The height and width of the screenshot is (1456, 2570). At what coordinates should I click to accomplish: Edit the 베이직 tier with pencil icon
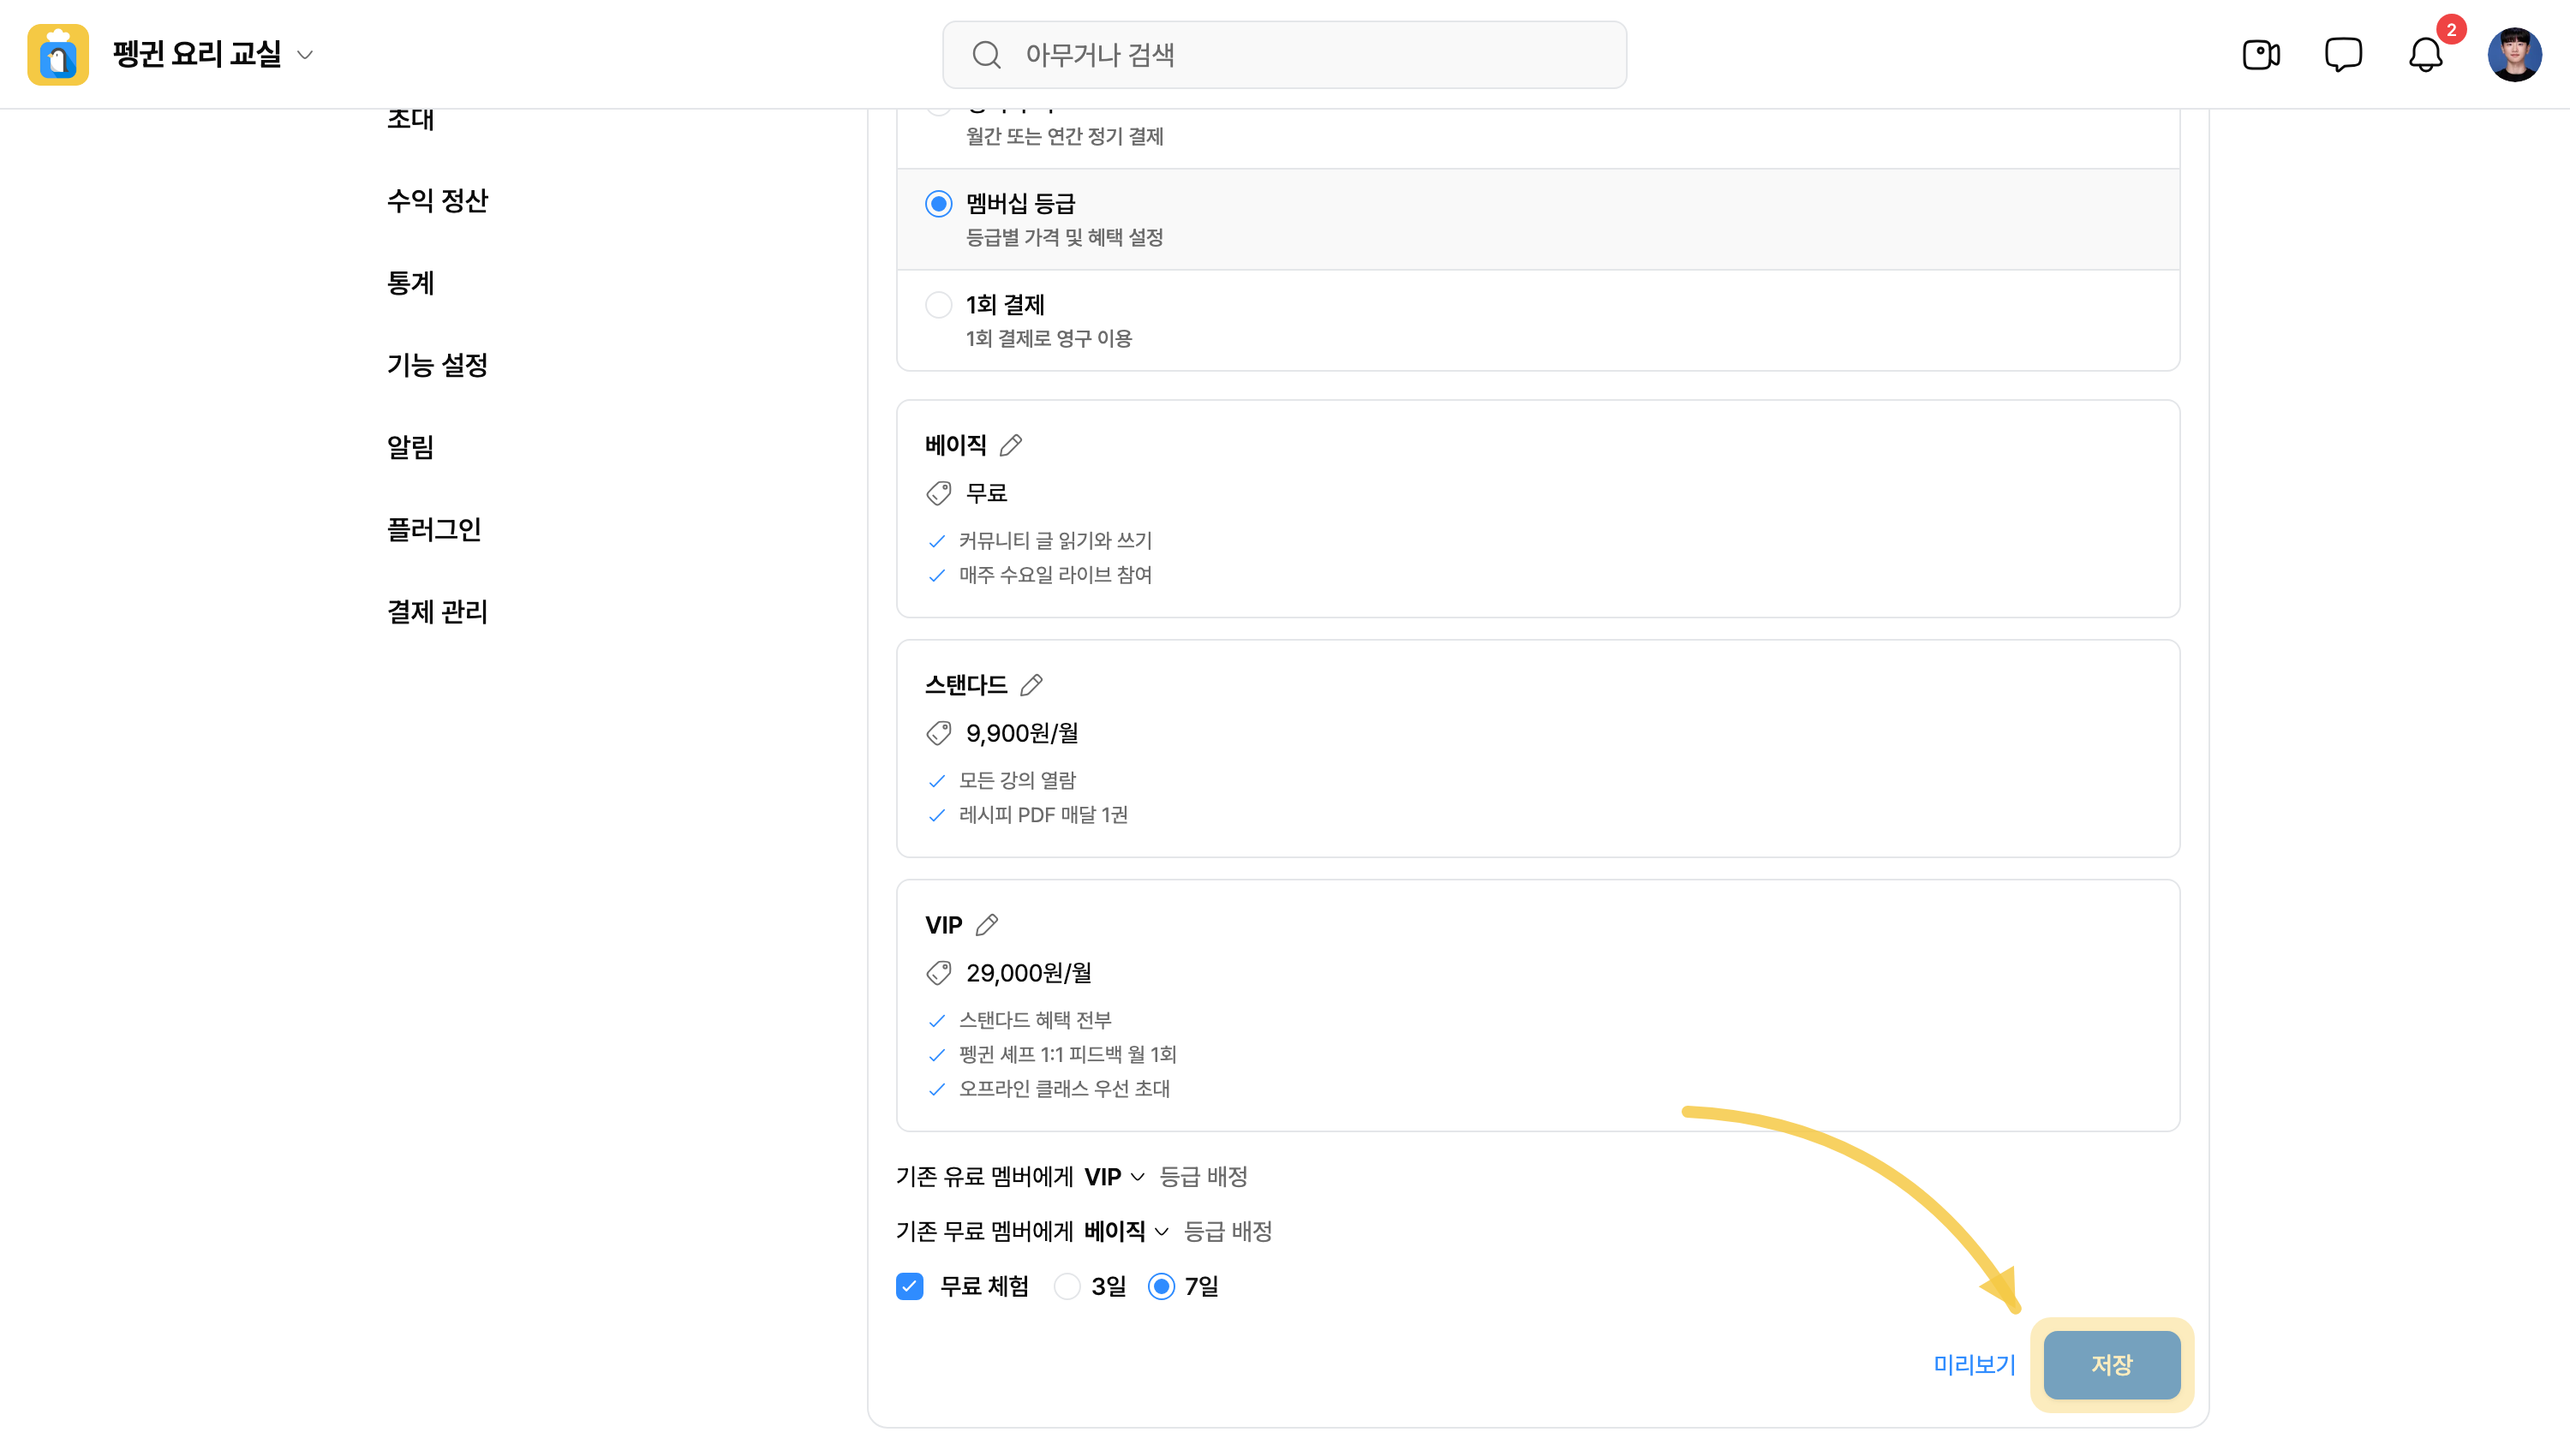click(1011, 445)
